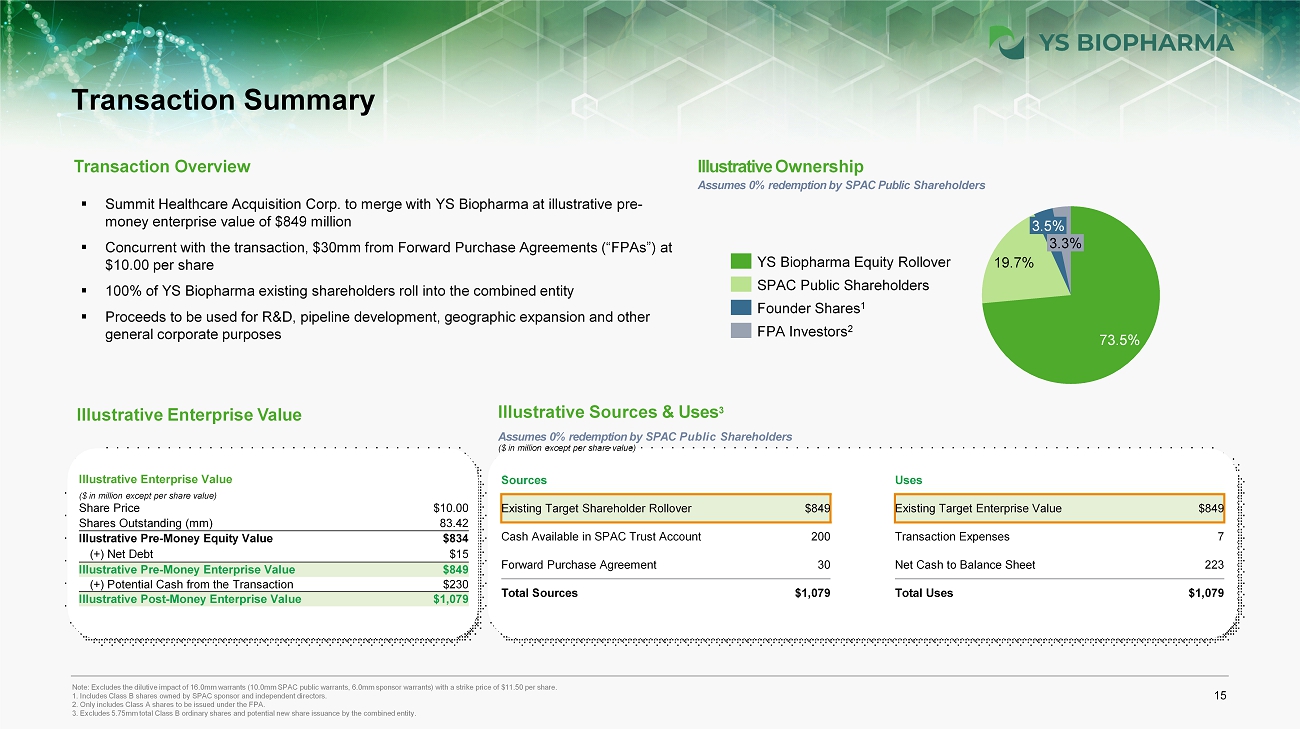Click the Forward Purchase Agreement row in Sources
1300x729 pixels.
tap(666, 565)
